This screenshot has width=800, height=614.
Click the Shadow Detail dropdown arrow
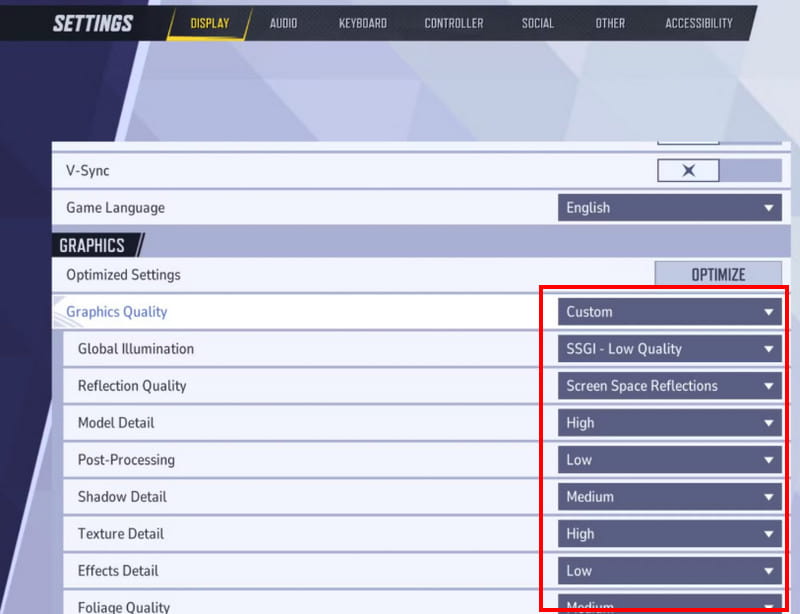[768, 497]
